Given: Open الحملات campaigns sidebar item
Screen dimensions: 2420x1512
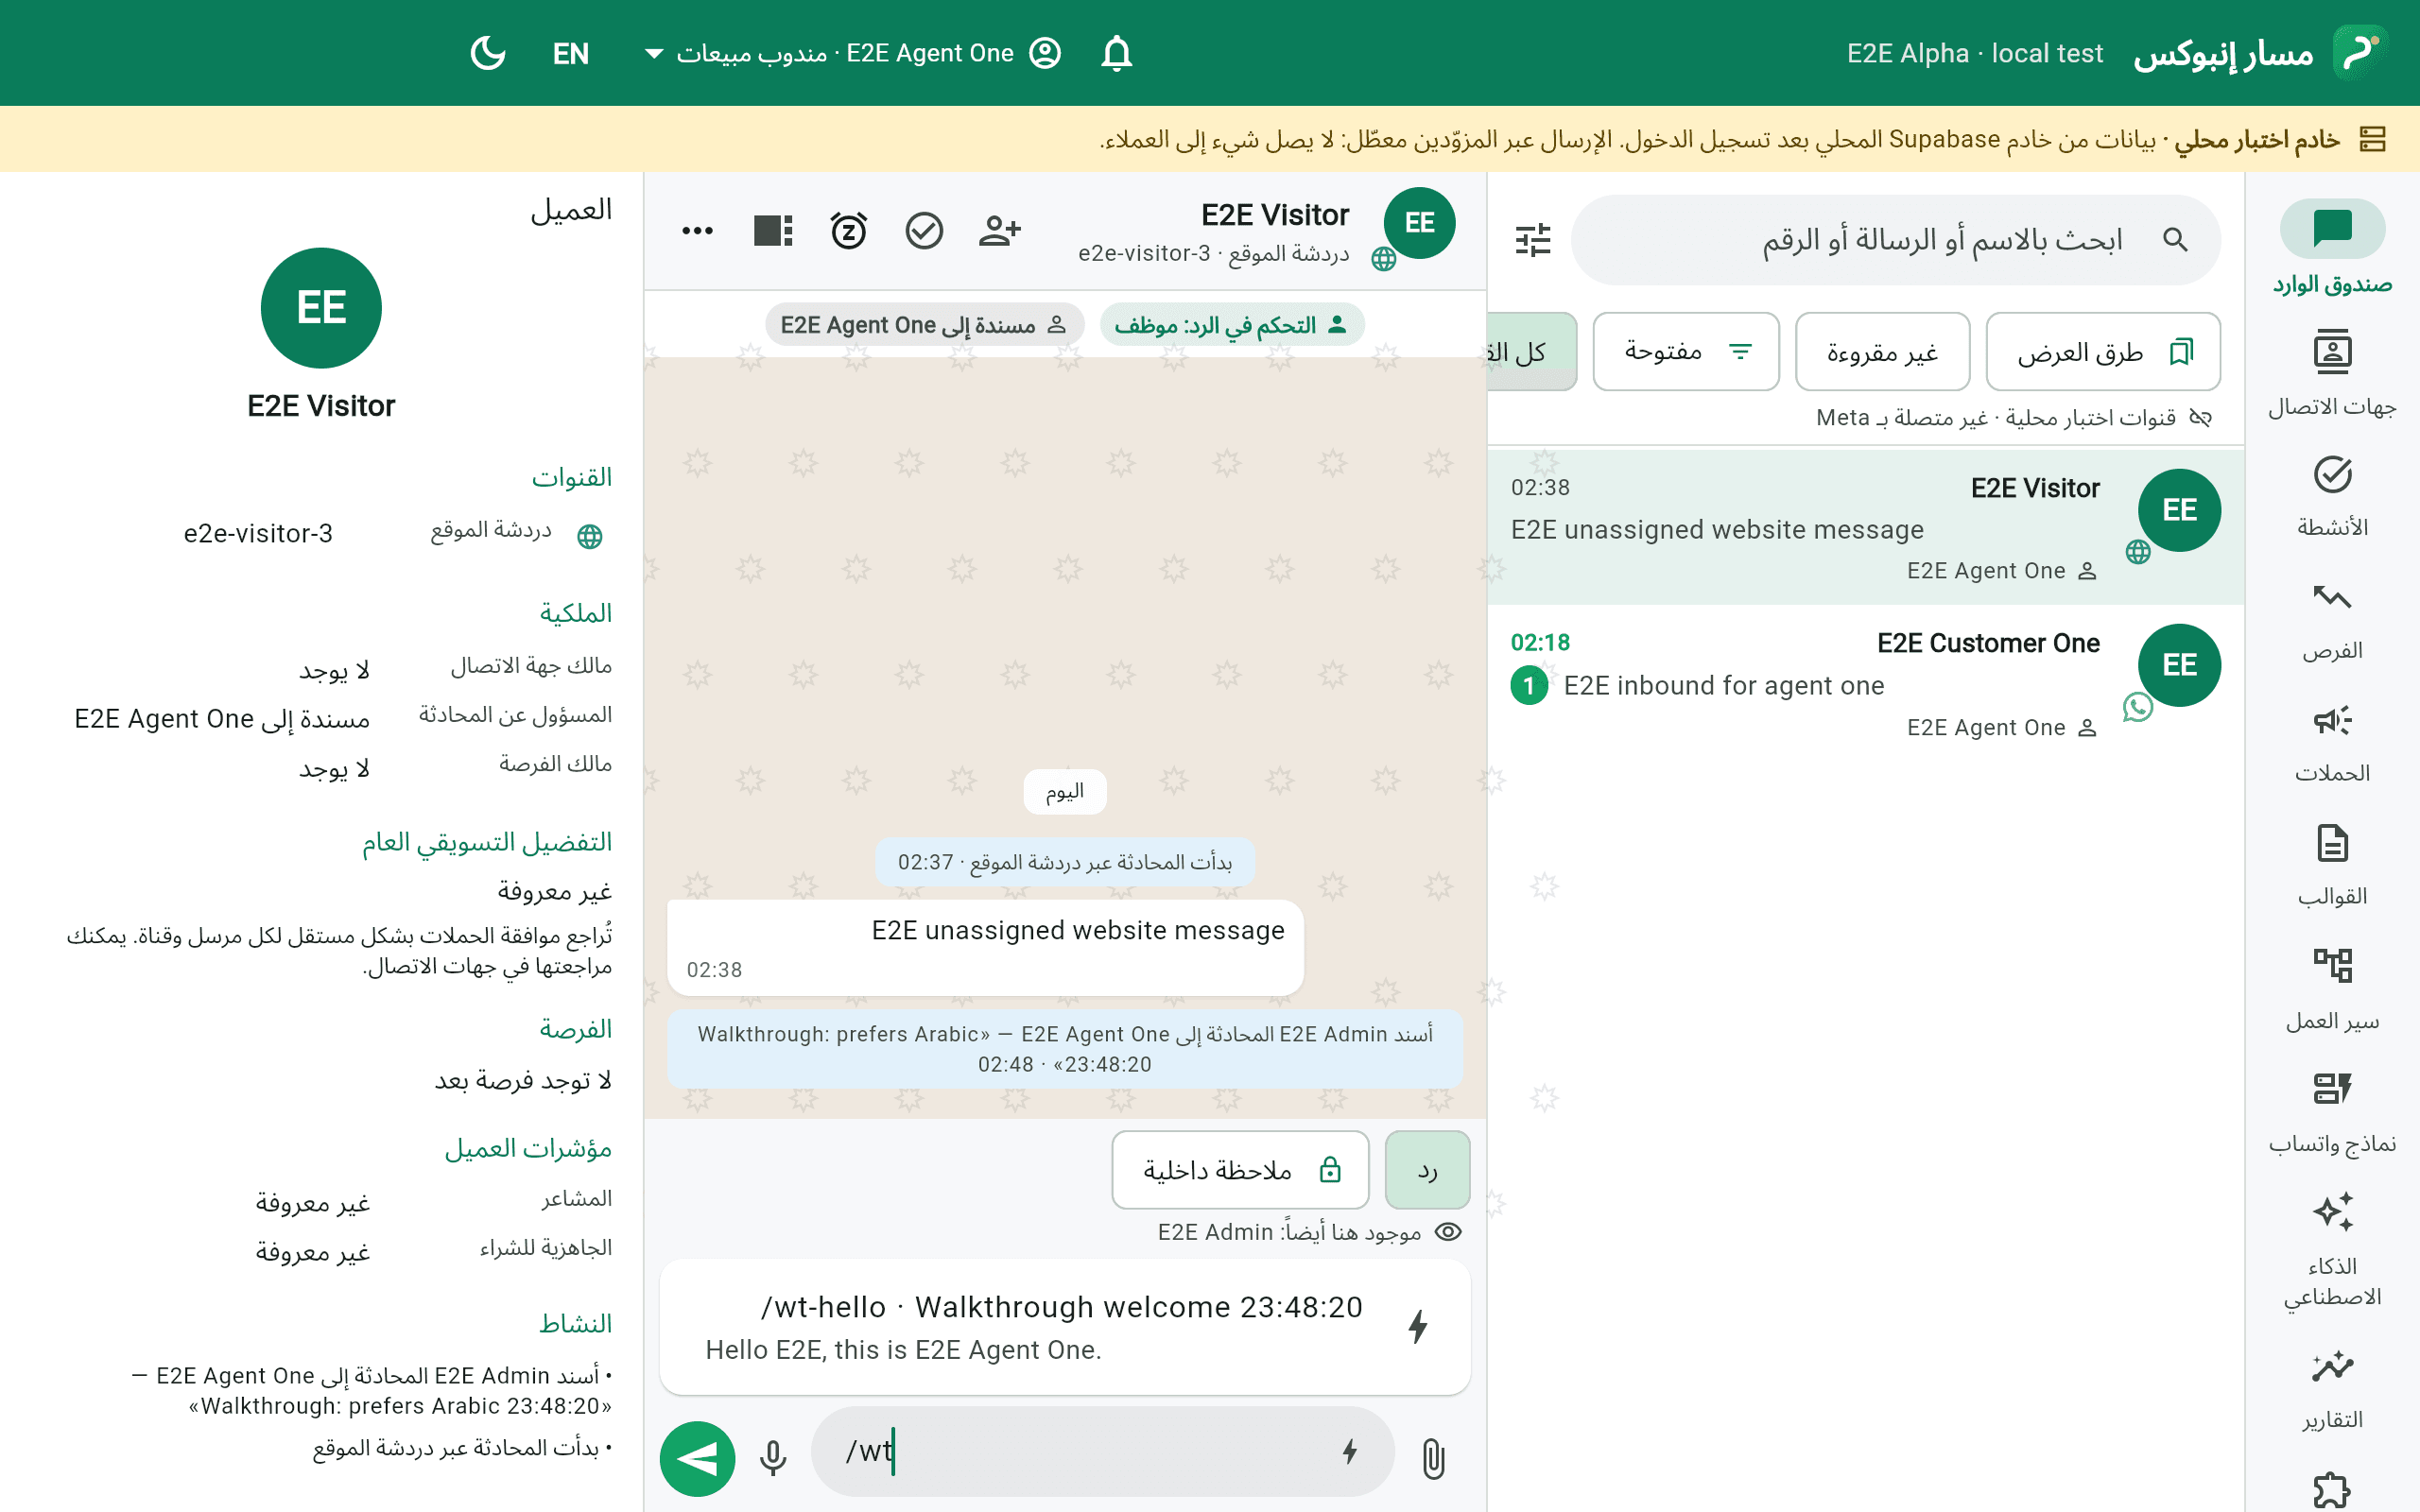Looking at the screenshot, I should pos(2332,744).
